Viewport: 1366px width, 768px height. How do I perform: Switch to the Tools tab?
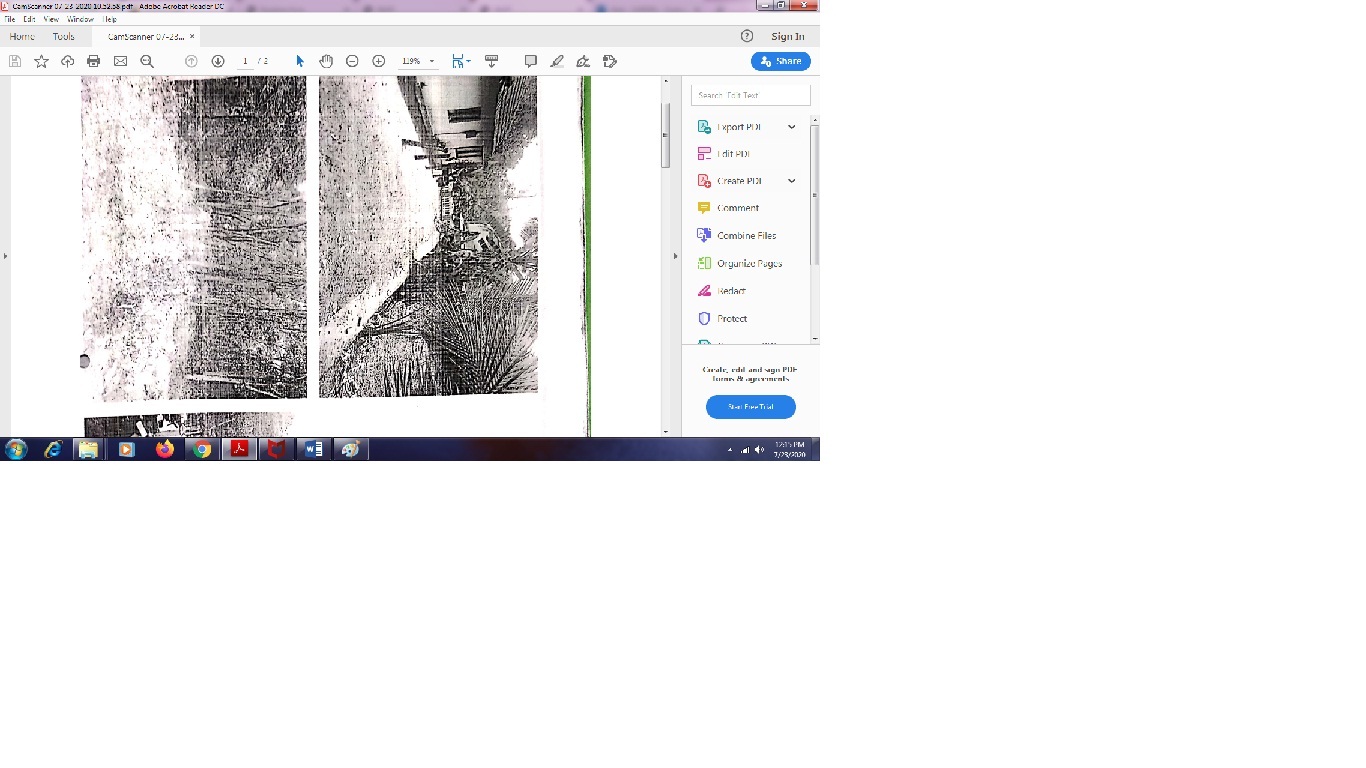tap(63, 37)
